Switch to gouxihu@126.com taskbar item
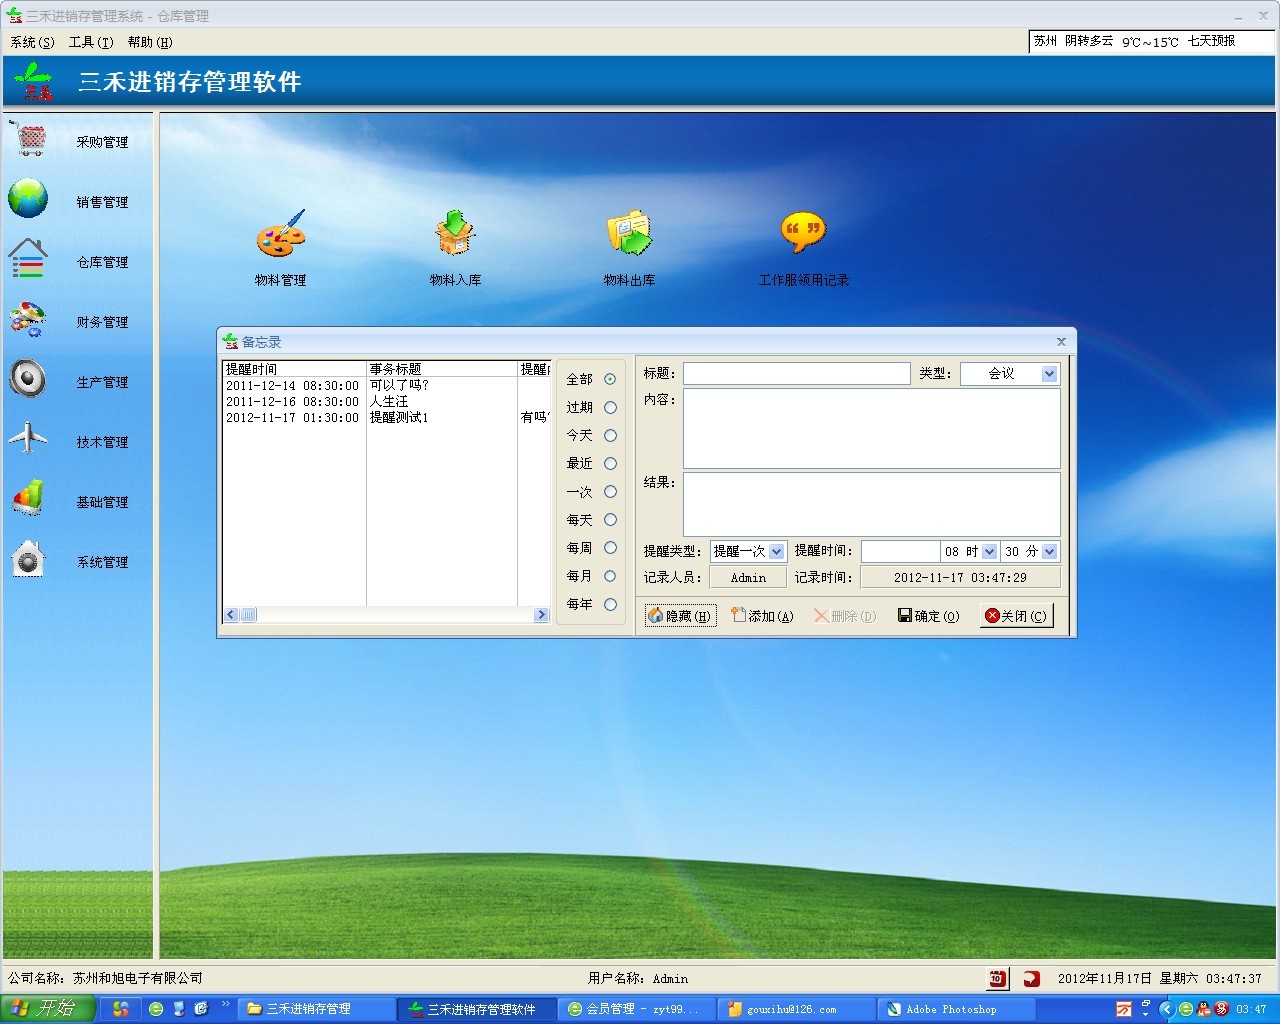 (x=795, y=1009)
